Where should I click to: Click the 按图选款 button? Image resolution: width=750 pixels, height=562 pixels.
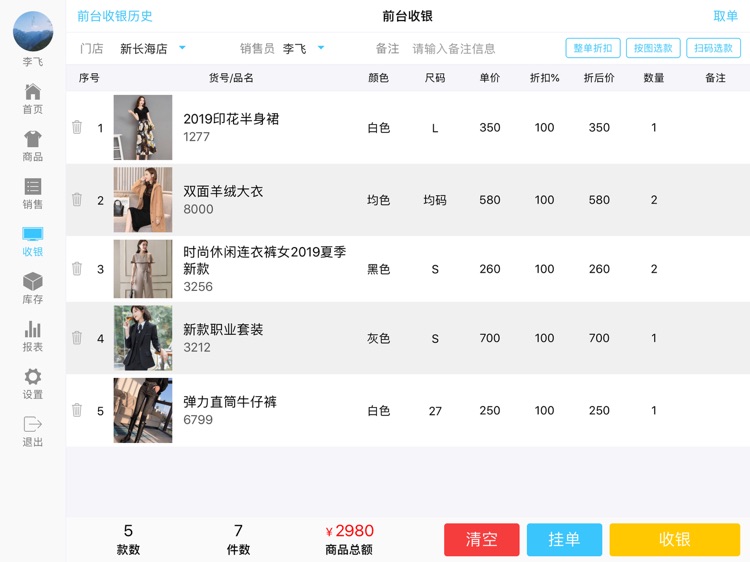[653, 48]
